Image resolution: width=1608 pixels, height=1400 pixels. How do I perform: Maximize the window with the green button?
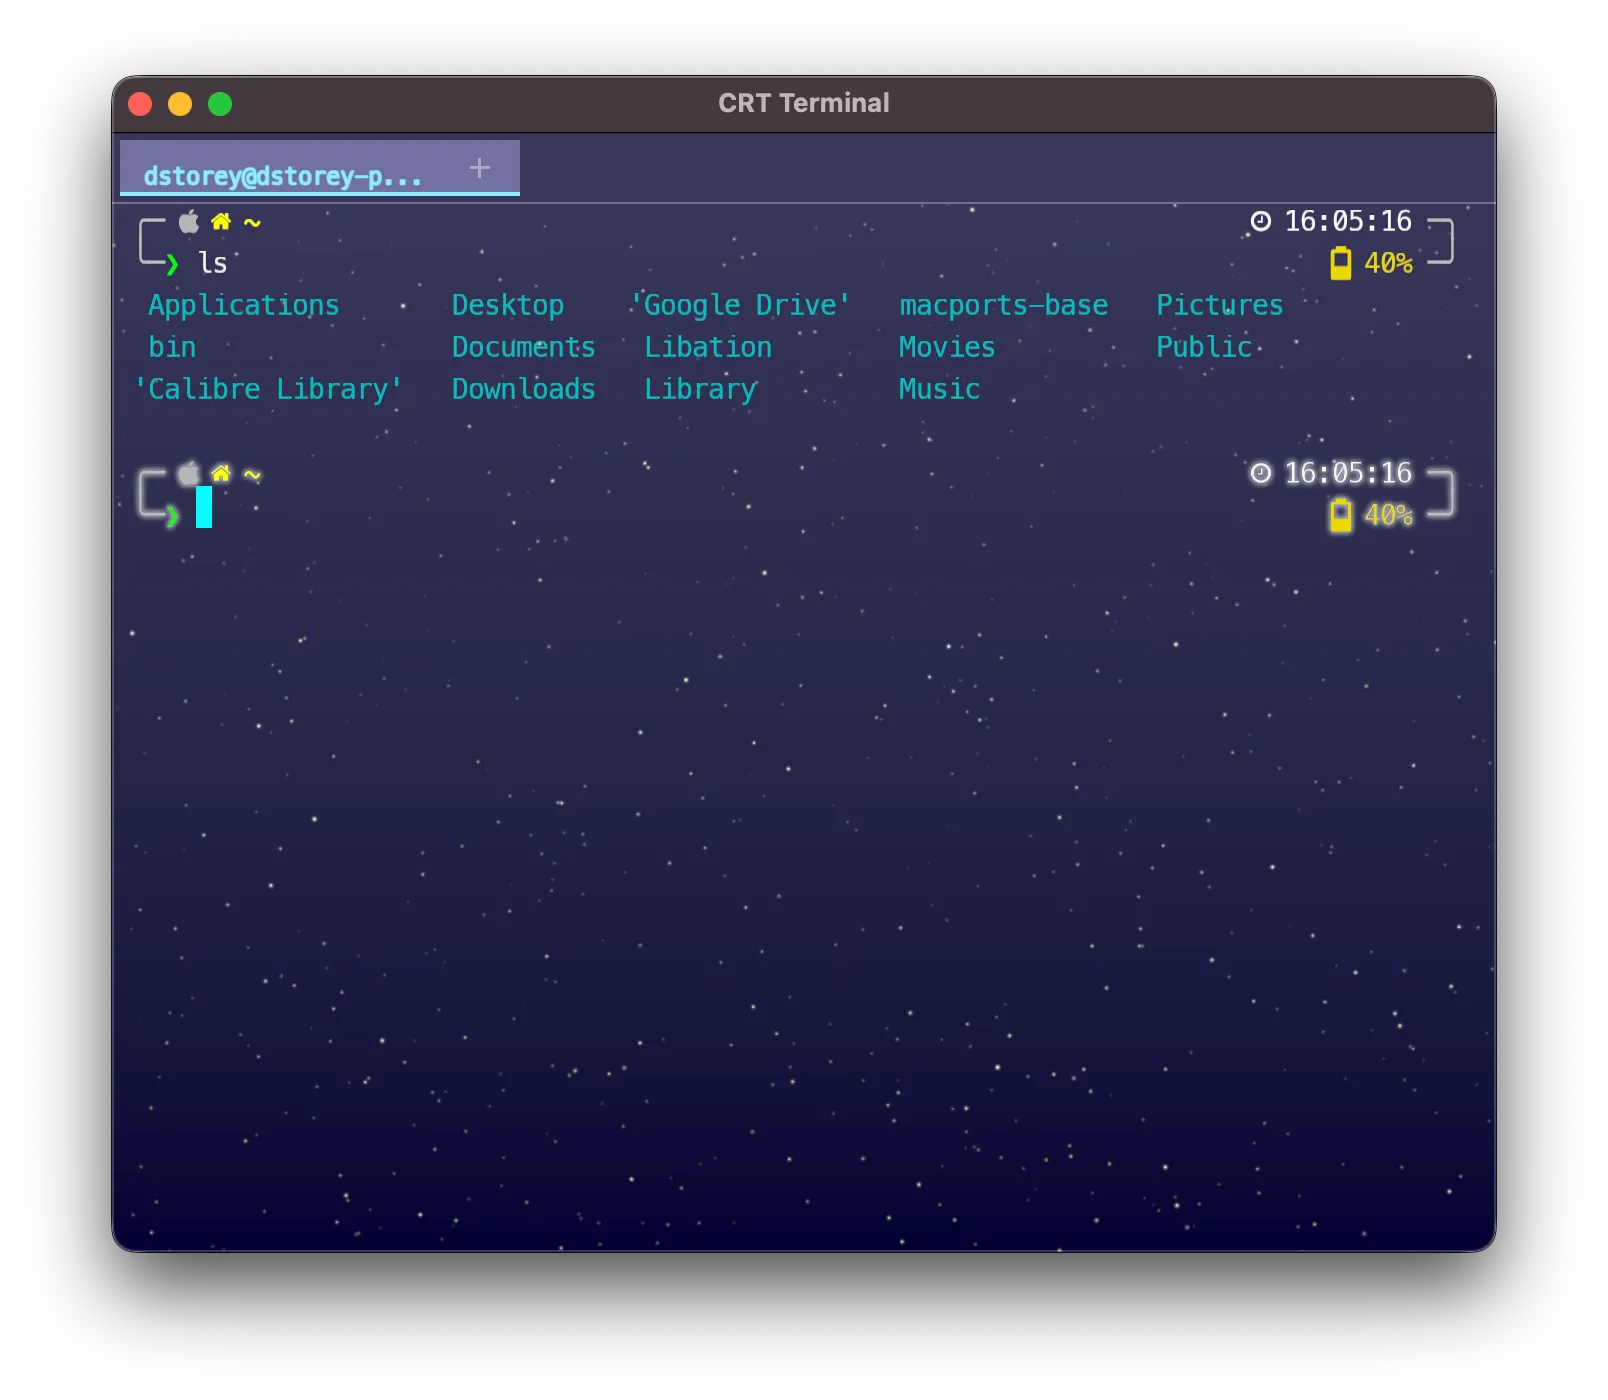tap(220, 104)
